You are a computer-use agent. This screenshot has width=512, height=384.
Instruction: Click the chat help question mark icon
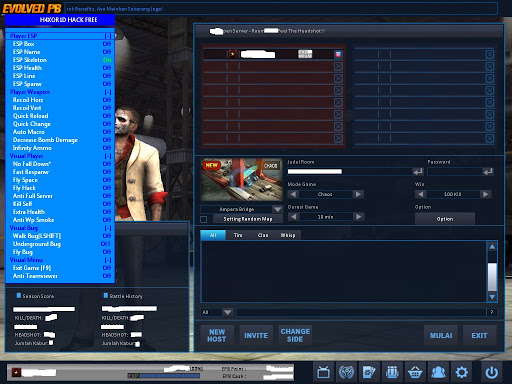pyautogui.click(x=492, y=312)
